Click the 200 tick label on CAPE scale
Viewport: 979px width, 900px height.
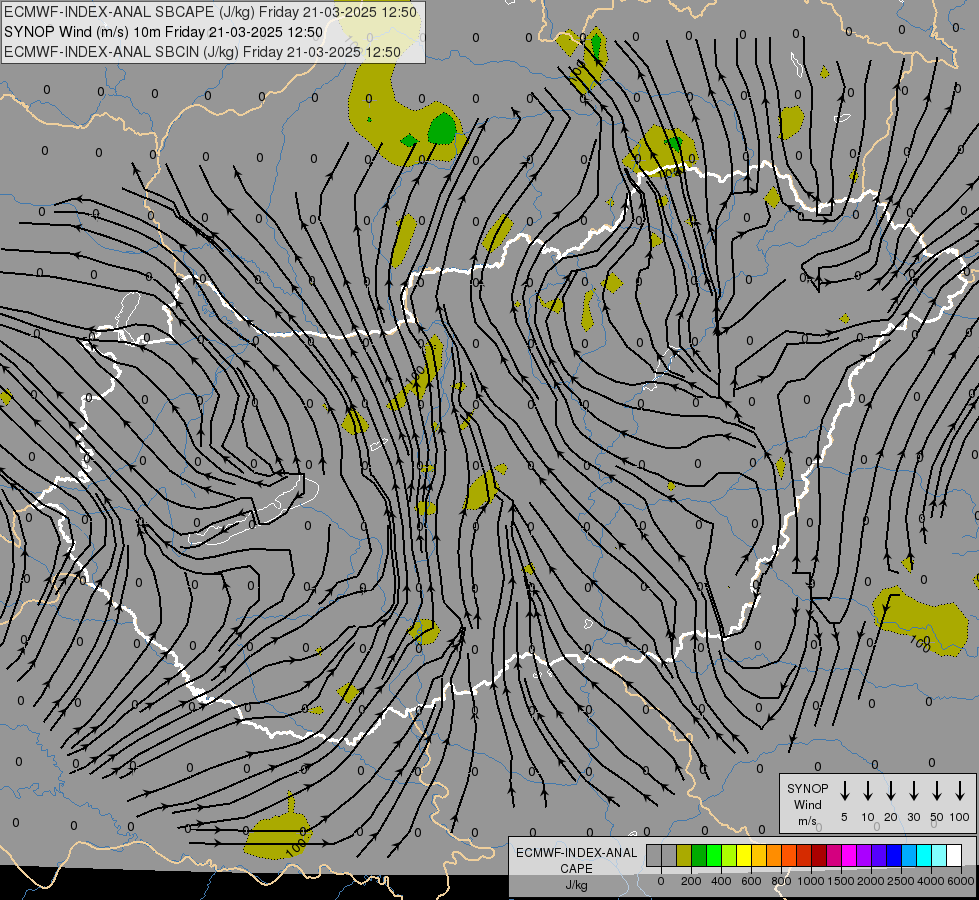pos(691,881)
